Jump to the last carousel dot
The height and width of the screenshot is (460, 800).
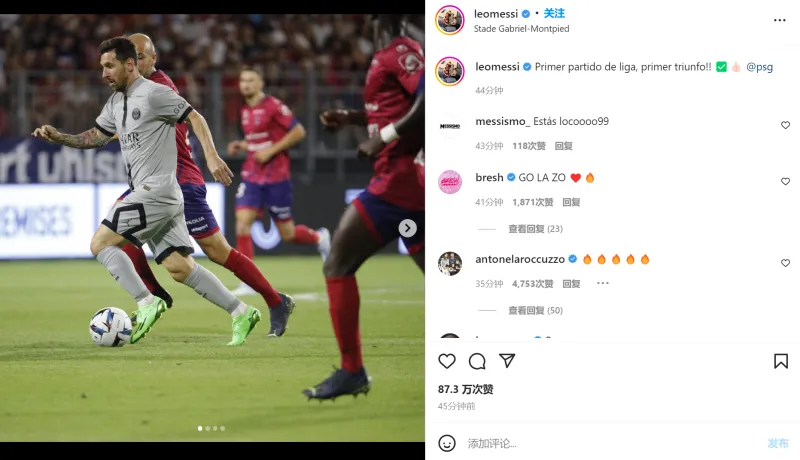pos(222,428)
